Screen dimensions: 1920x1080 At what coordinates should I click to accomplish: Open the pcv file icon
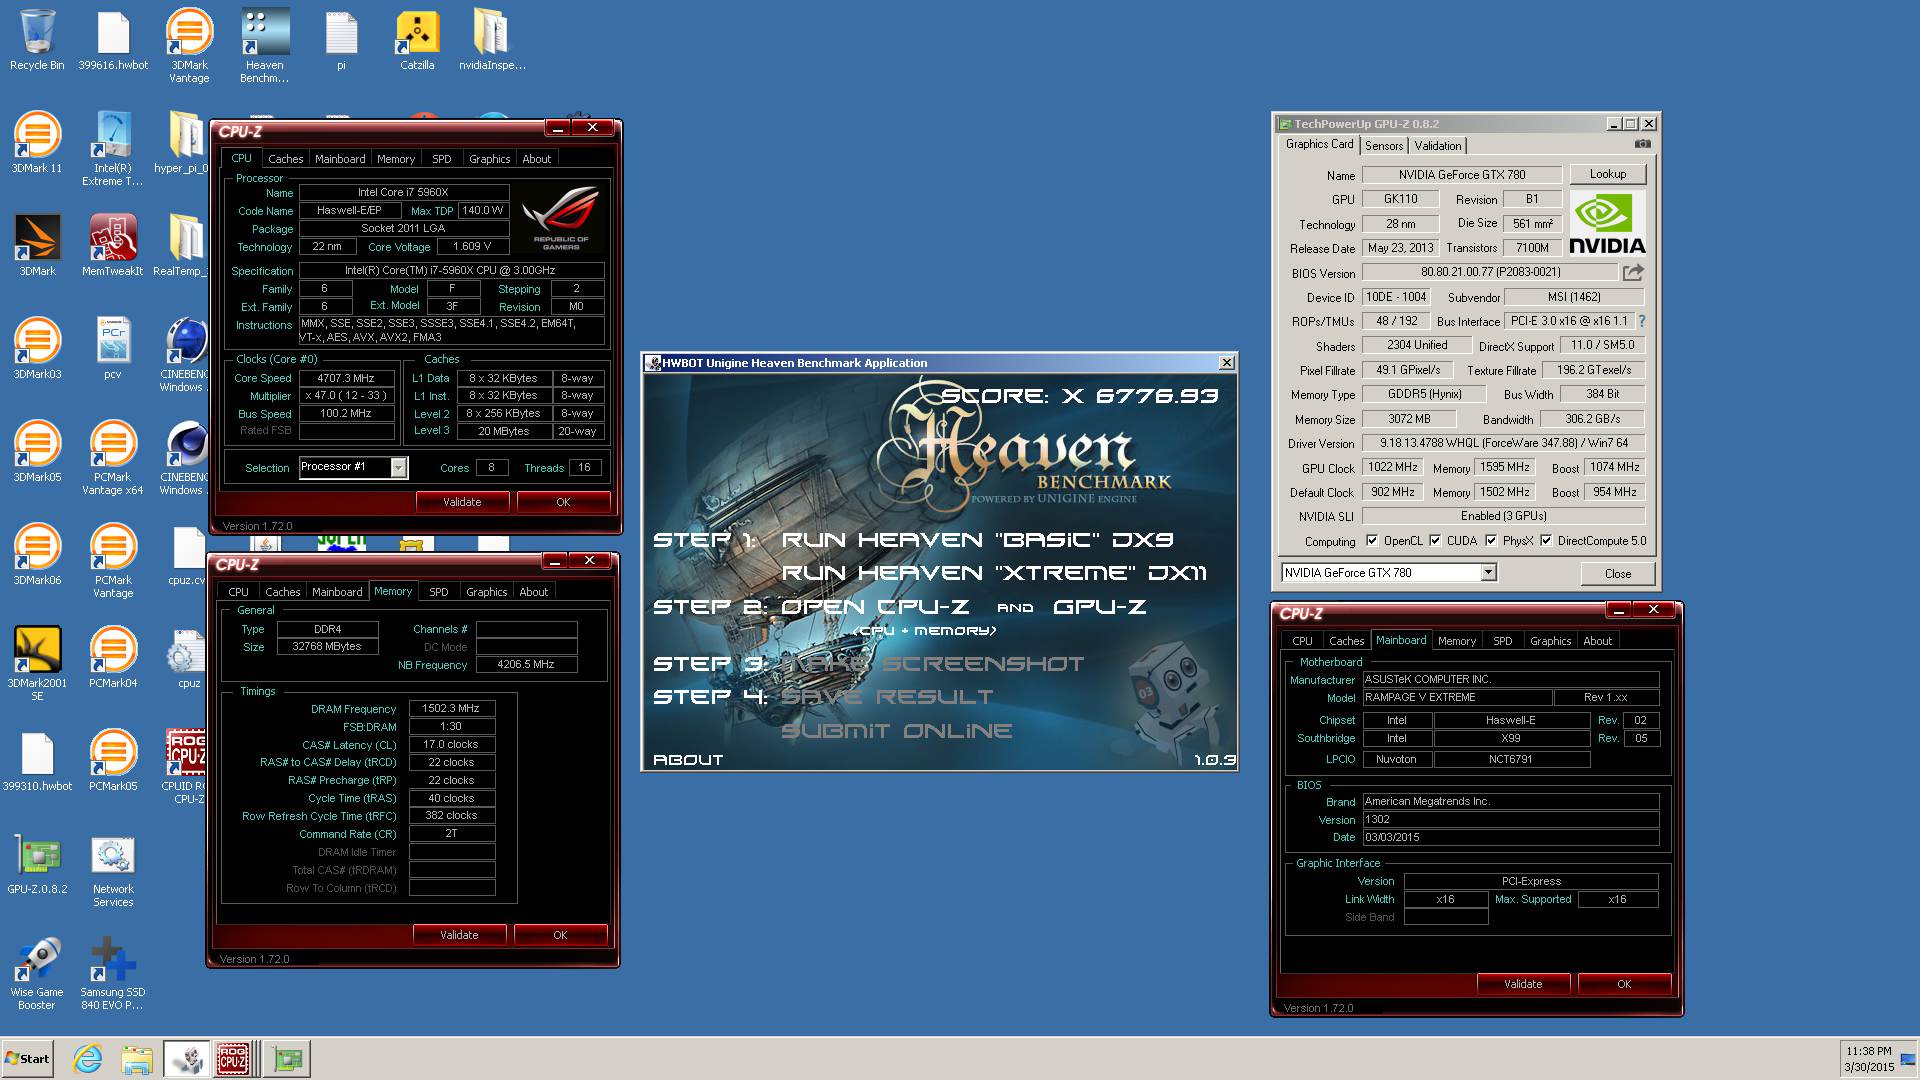click(112, 349)
